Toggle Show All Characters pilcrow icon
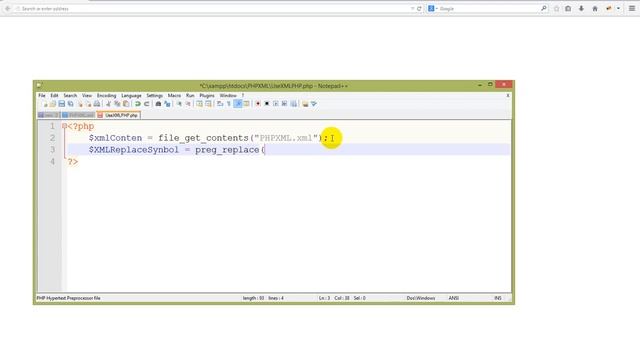Screen dimensions: 640x360 coord(229,104)
